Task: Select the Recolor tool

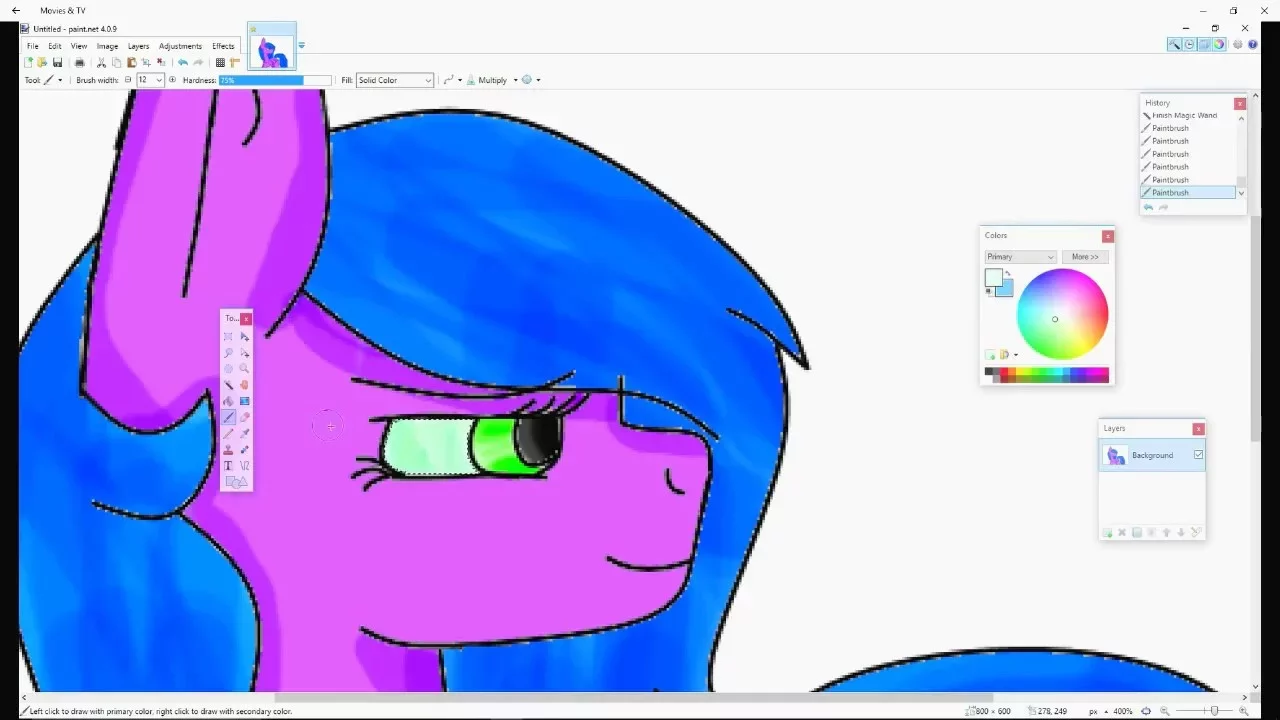Action: pos(245,449)
